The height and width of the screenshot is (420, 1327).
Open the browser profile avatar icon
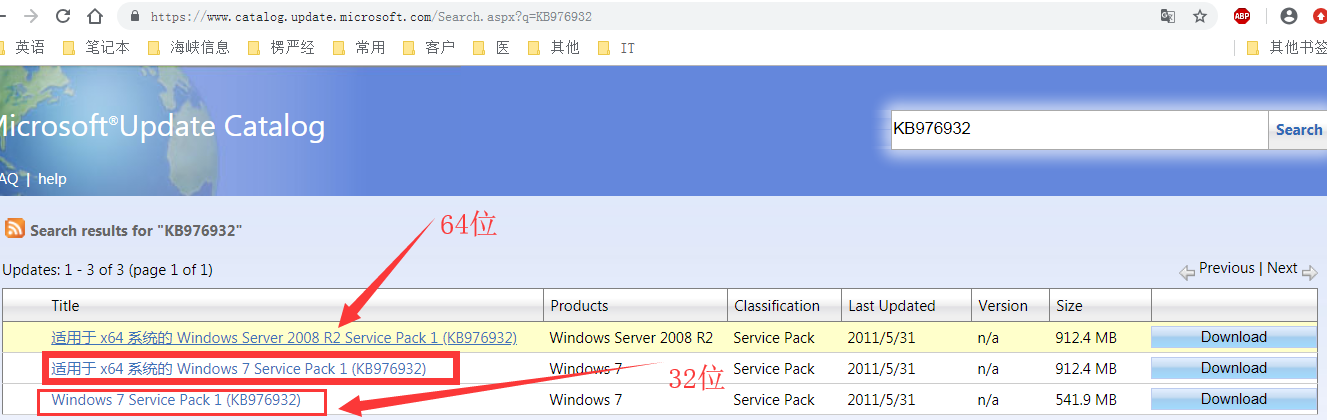(x=1289, y=16)
